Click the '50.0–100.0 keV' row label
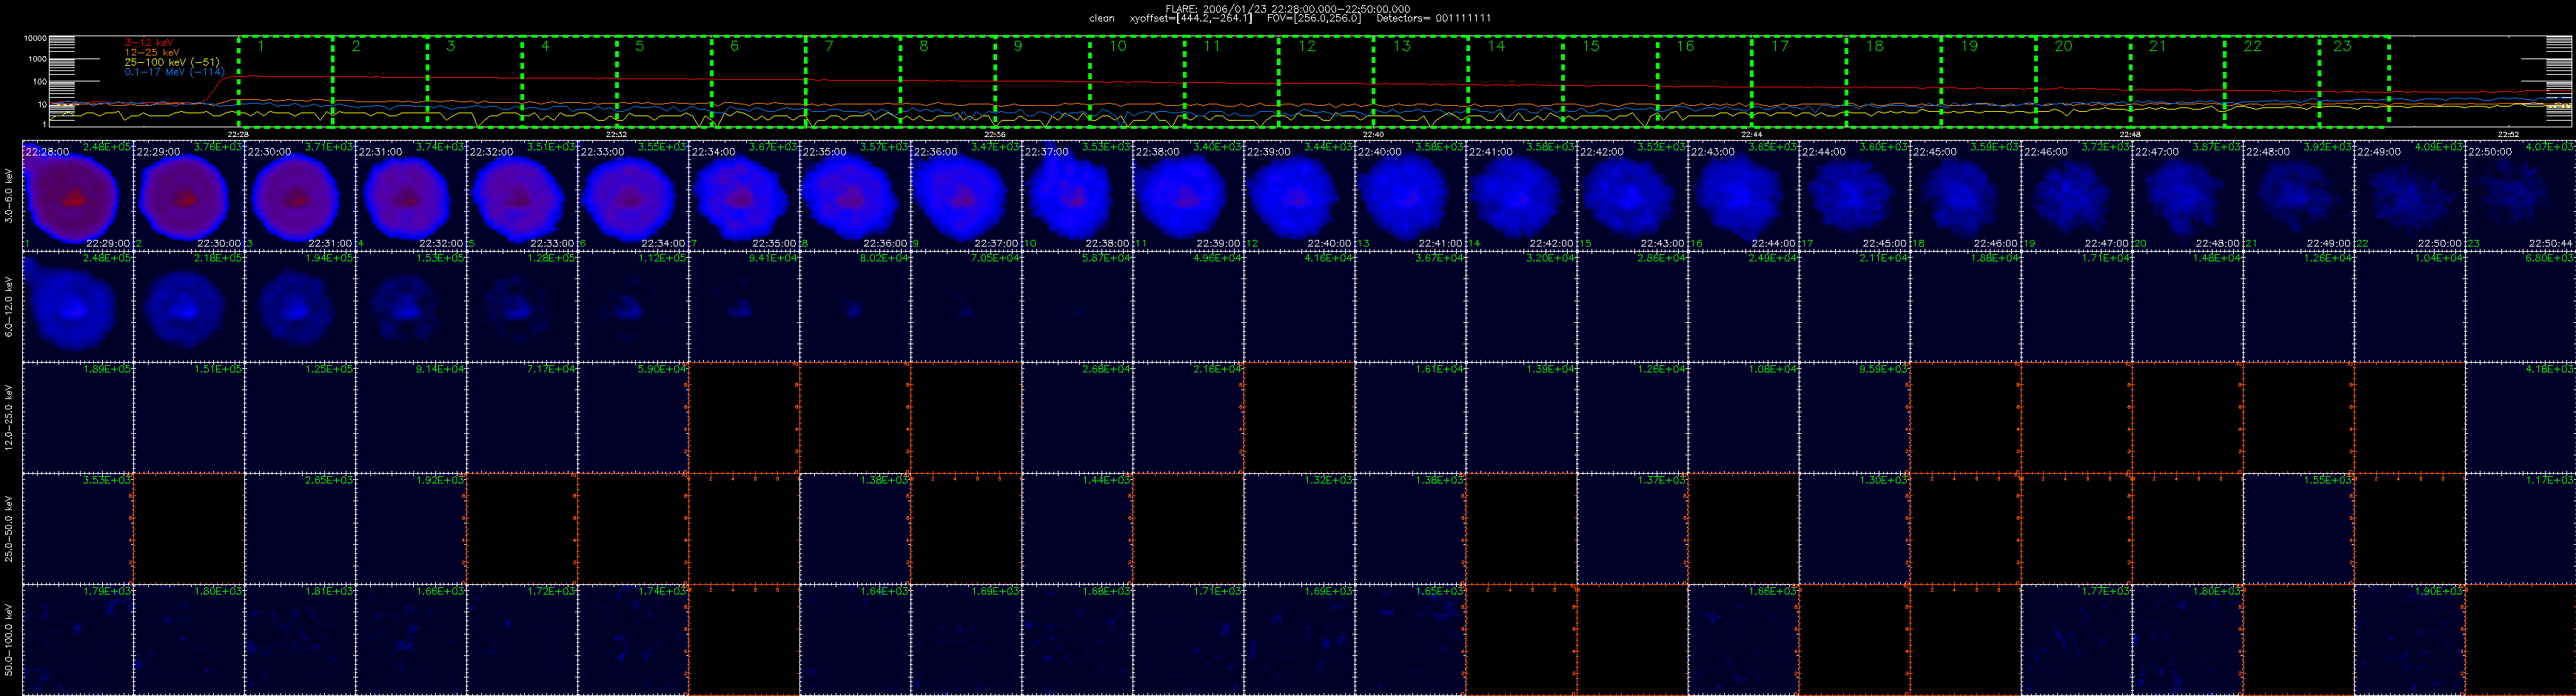Screen dimensions: 2576x696 [x=10, y=640]
